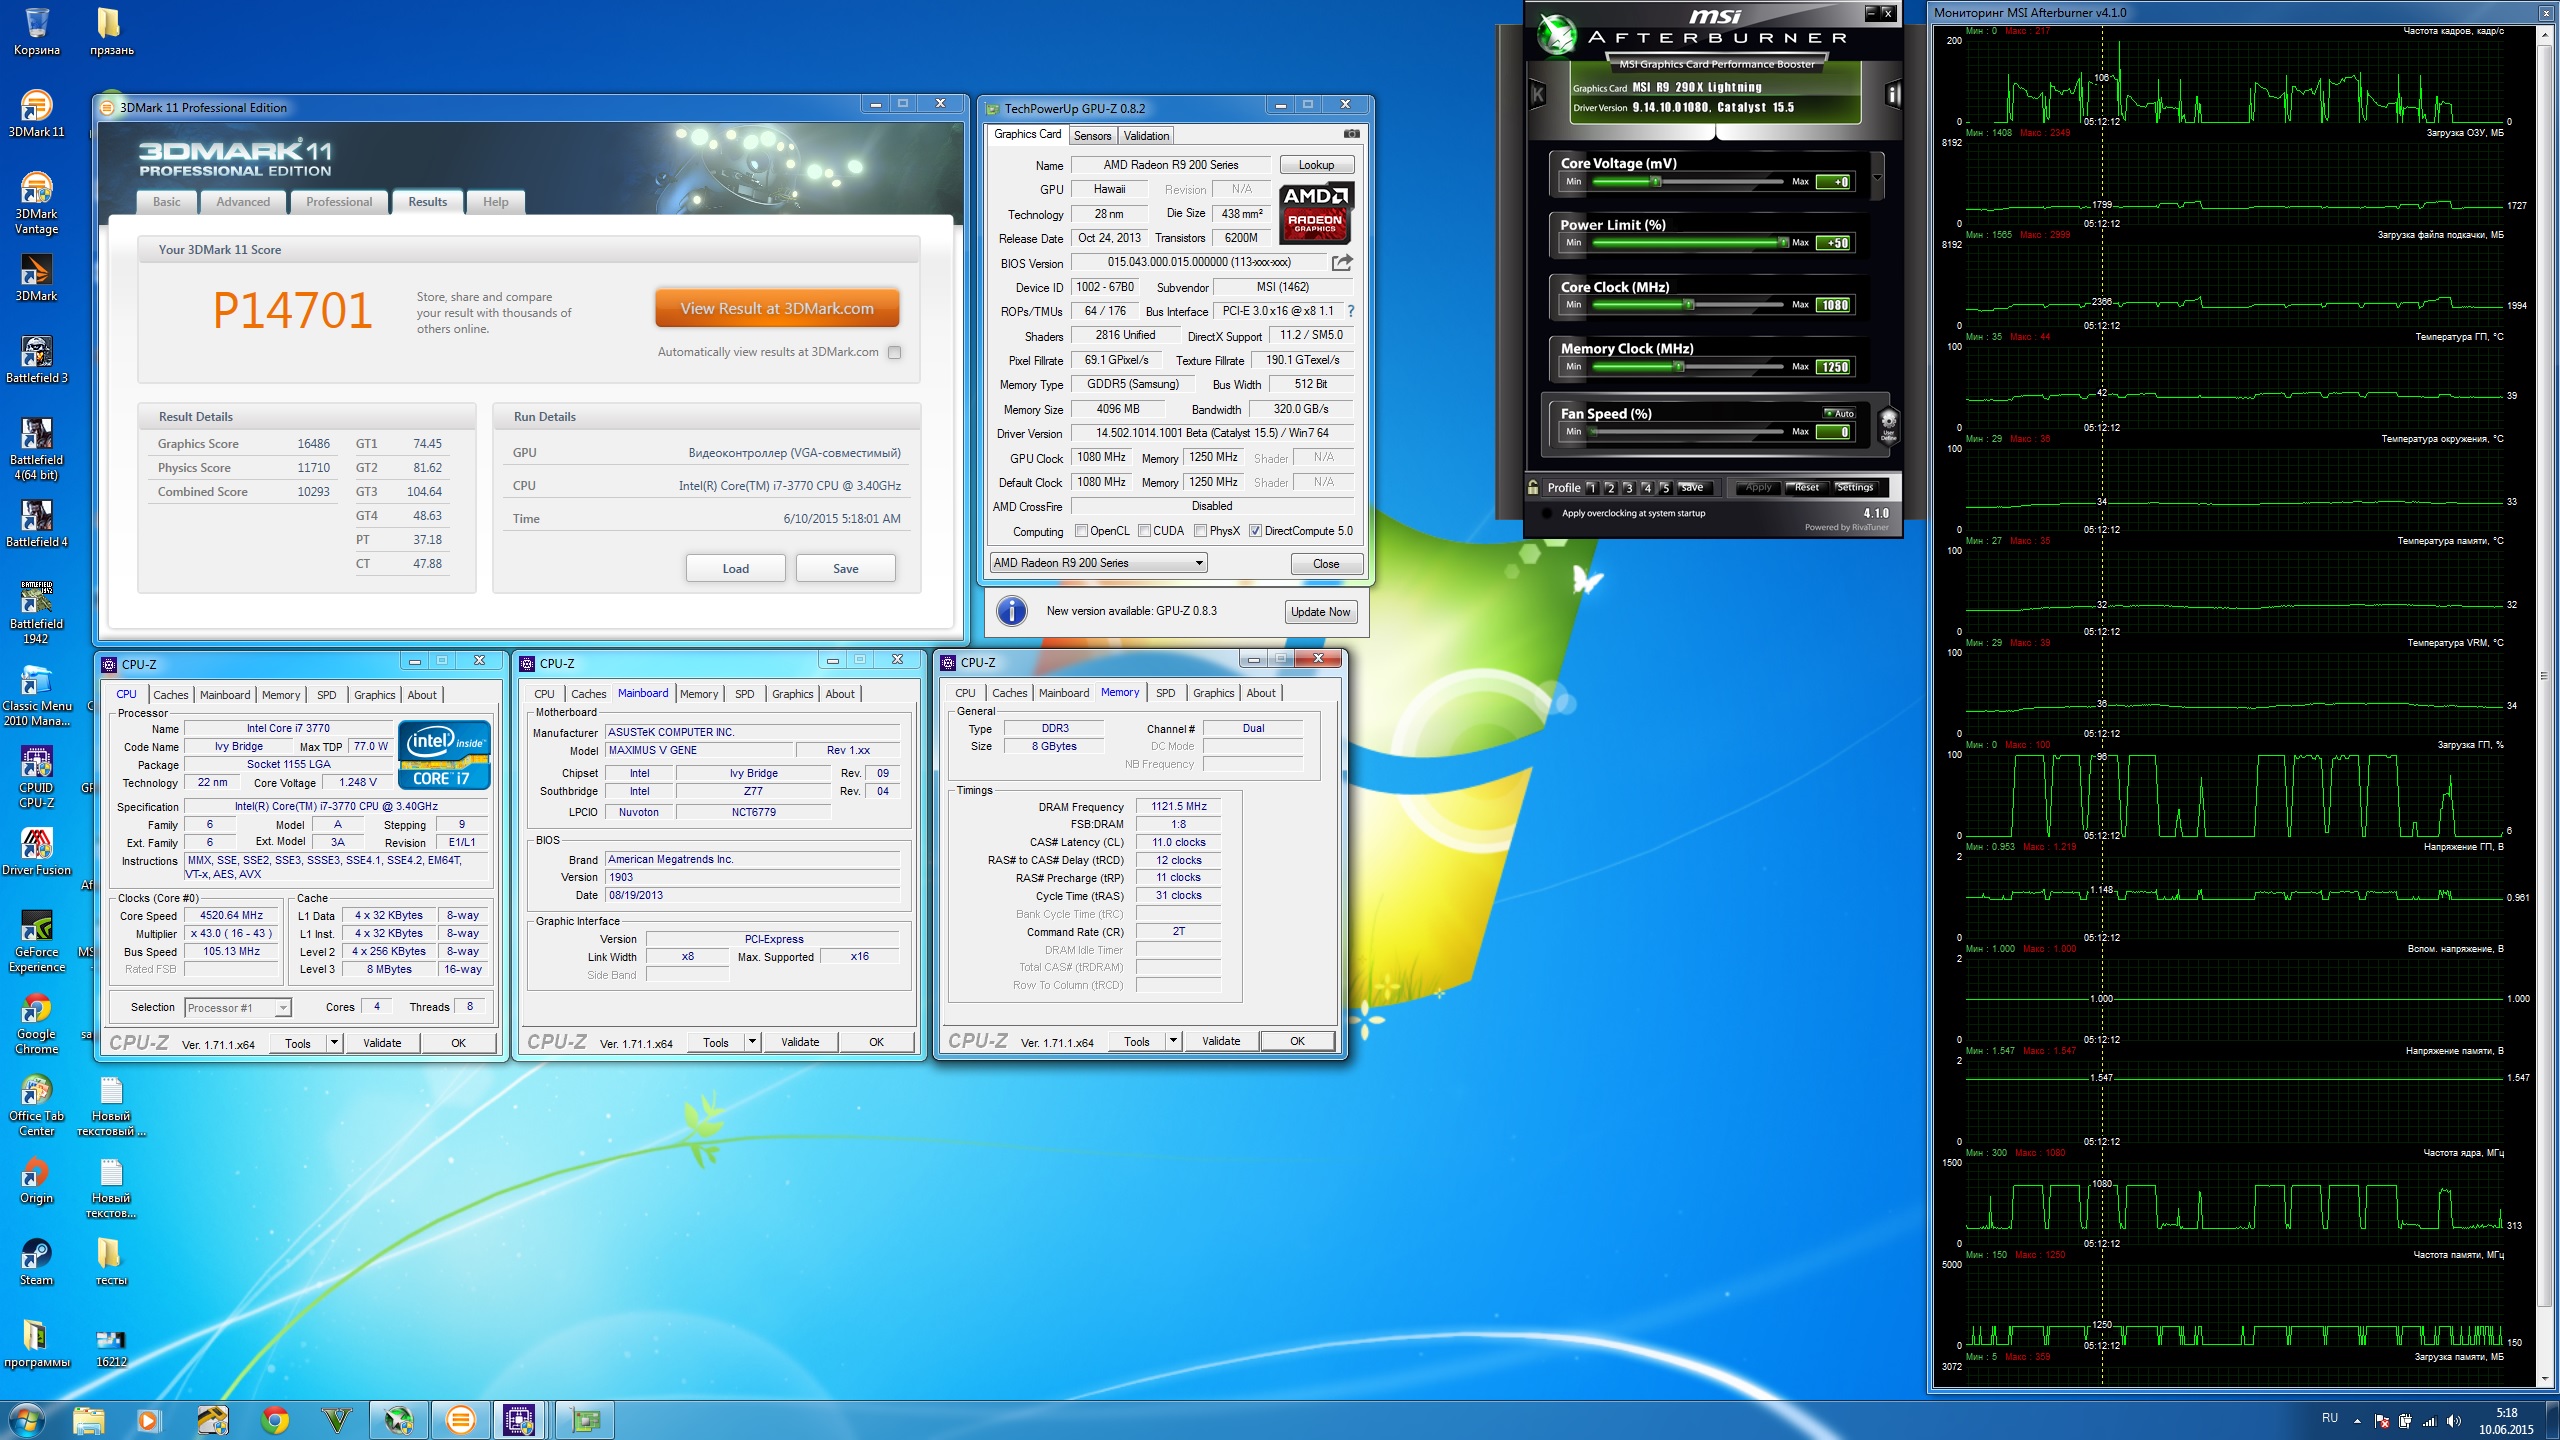Open the AMD Radeon R9 200 Series dropdown
Viewport: 2560px width, 1440px height.
(1198, 563)
